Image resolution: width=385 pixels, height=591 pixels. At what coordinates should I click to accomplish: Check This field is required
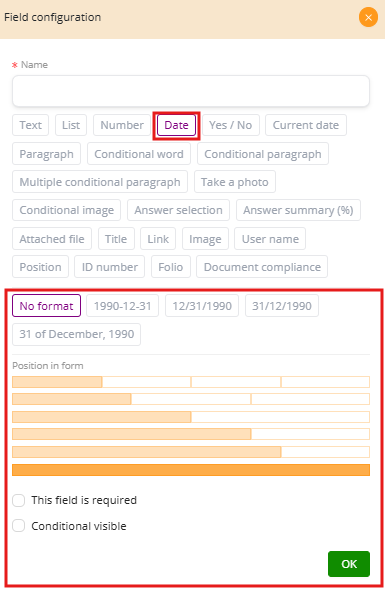(18, 501)
